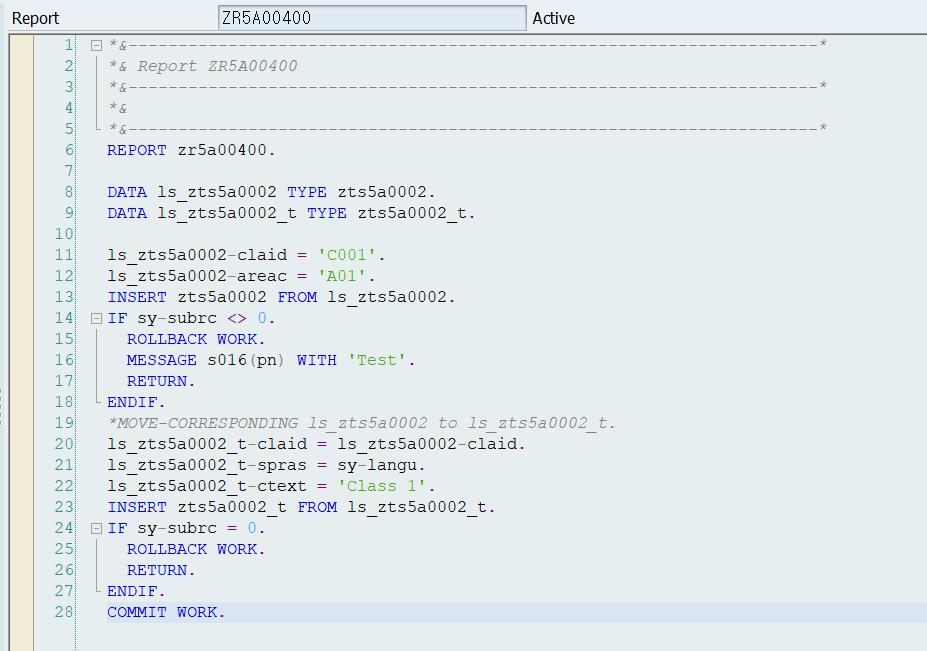Click the line 'INSERT zts5a0002_t FROM ls_zts5a0002_t'

pos(301,507)
